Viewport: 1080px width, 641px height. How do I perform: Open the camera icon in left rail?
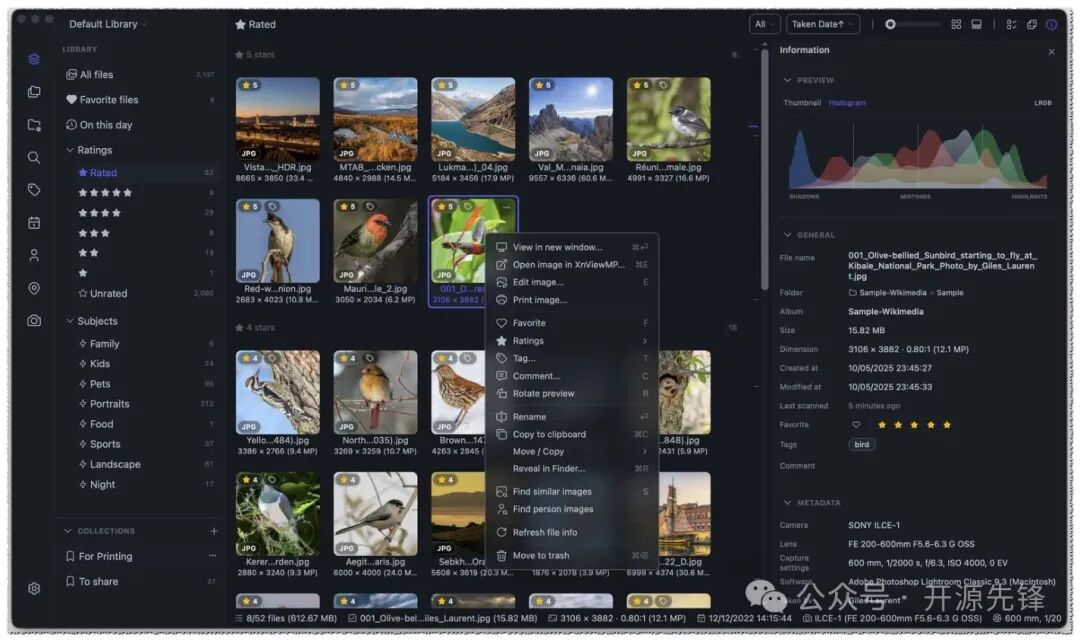pos(34,321)
